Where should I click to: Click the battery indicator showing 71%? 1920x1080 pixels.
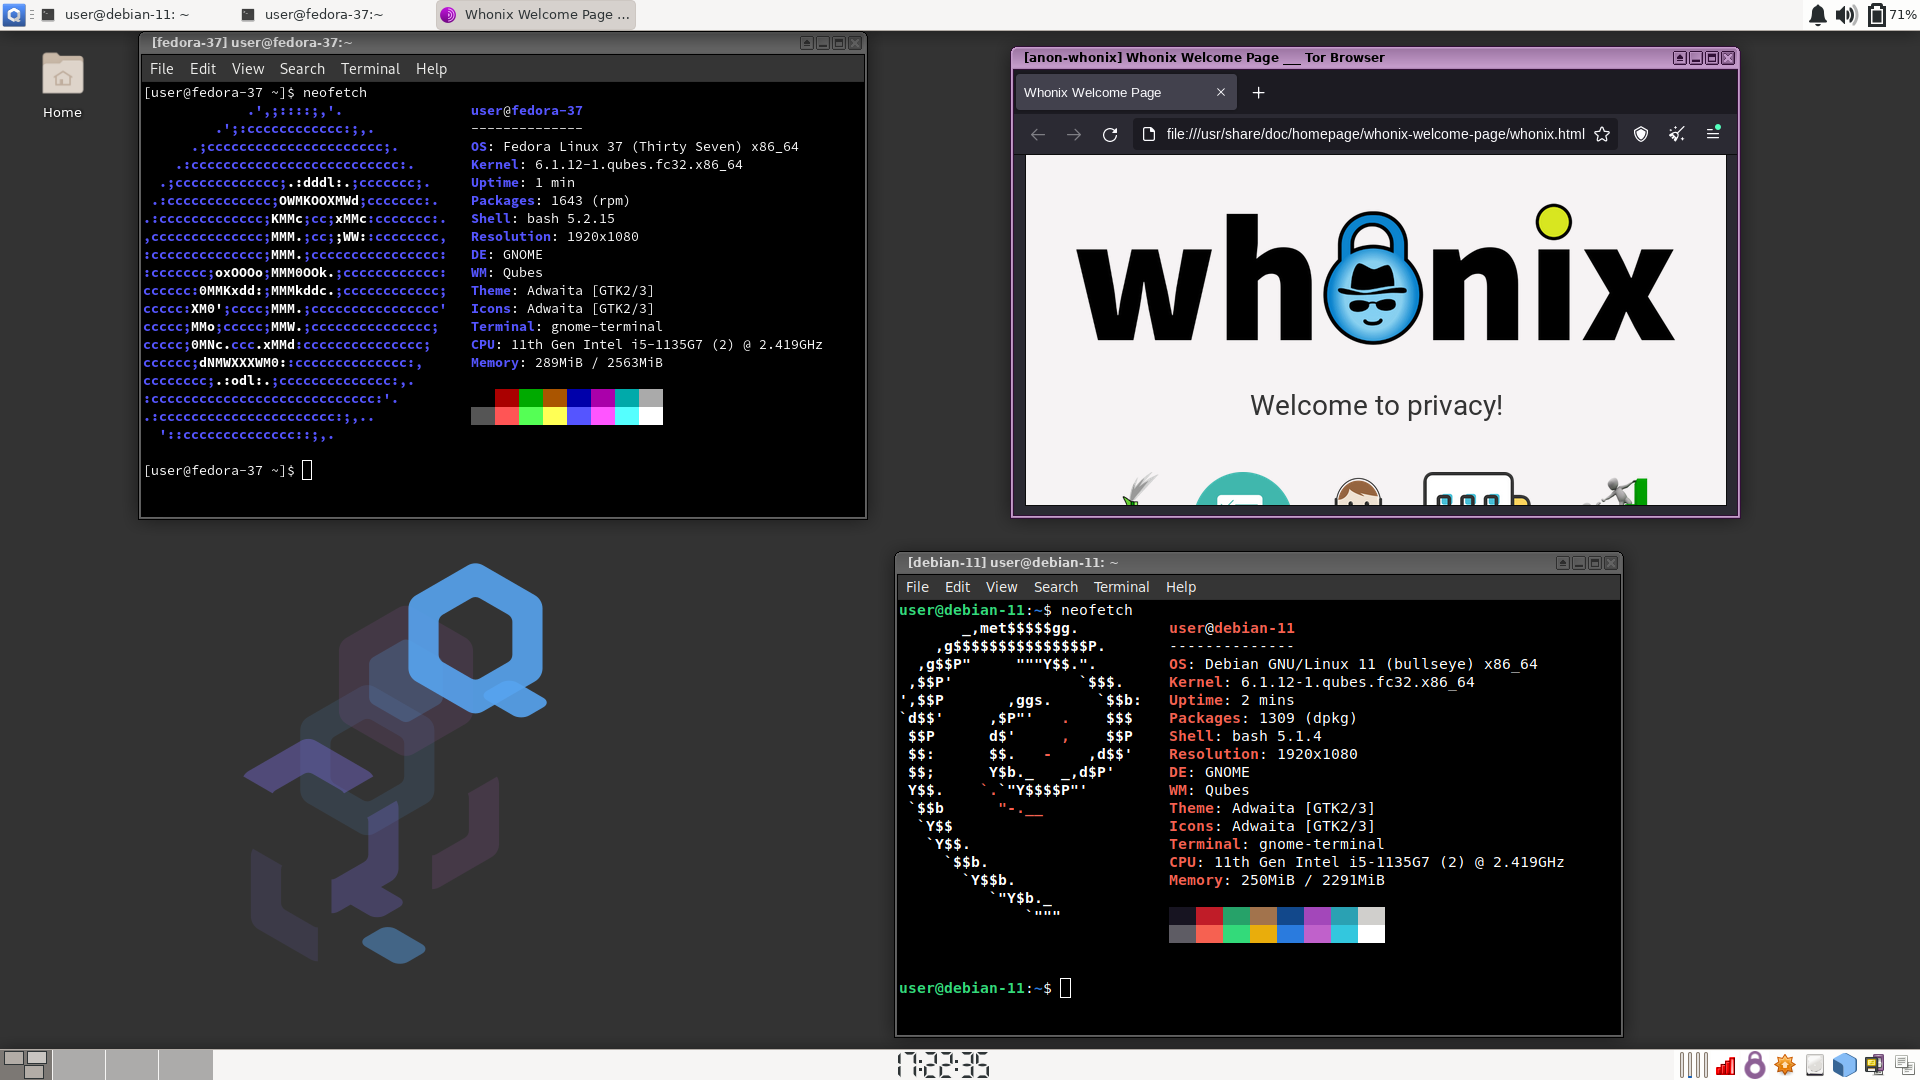tap(1889, 15)
